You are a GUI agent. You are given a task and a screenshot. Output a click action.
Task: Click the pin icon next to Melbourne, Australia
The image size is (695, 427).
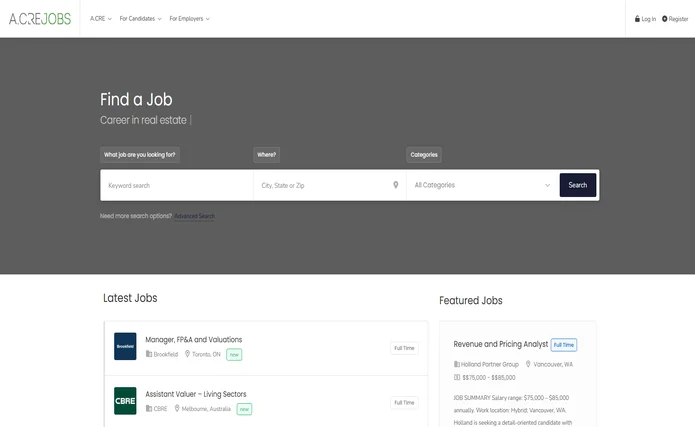pos(177,408)
